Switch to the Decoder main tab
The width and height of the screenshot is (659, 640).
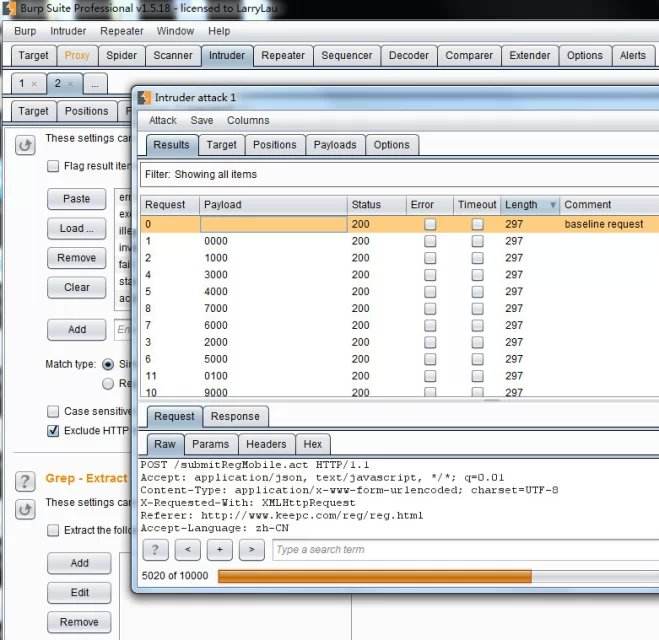tap(409, 56)
